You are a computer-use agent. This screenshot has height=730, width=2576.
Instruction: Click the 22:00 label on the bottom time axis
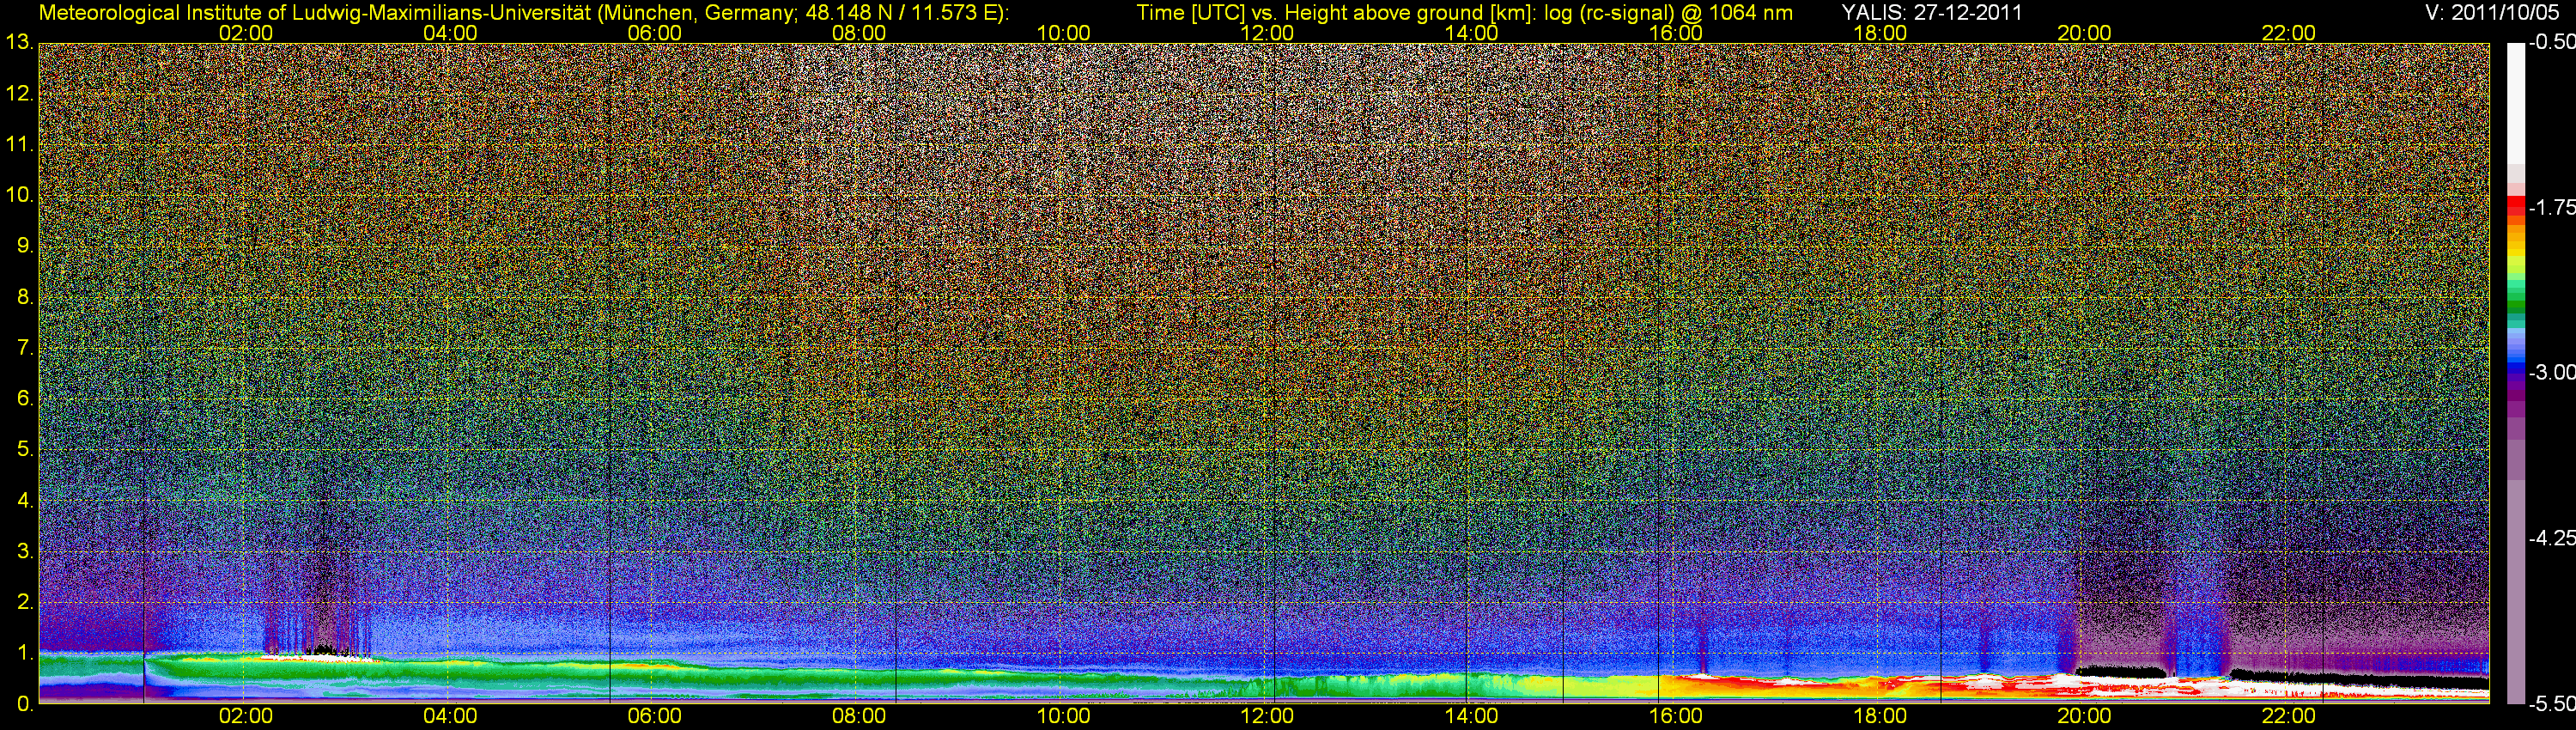2288,716
